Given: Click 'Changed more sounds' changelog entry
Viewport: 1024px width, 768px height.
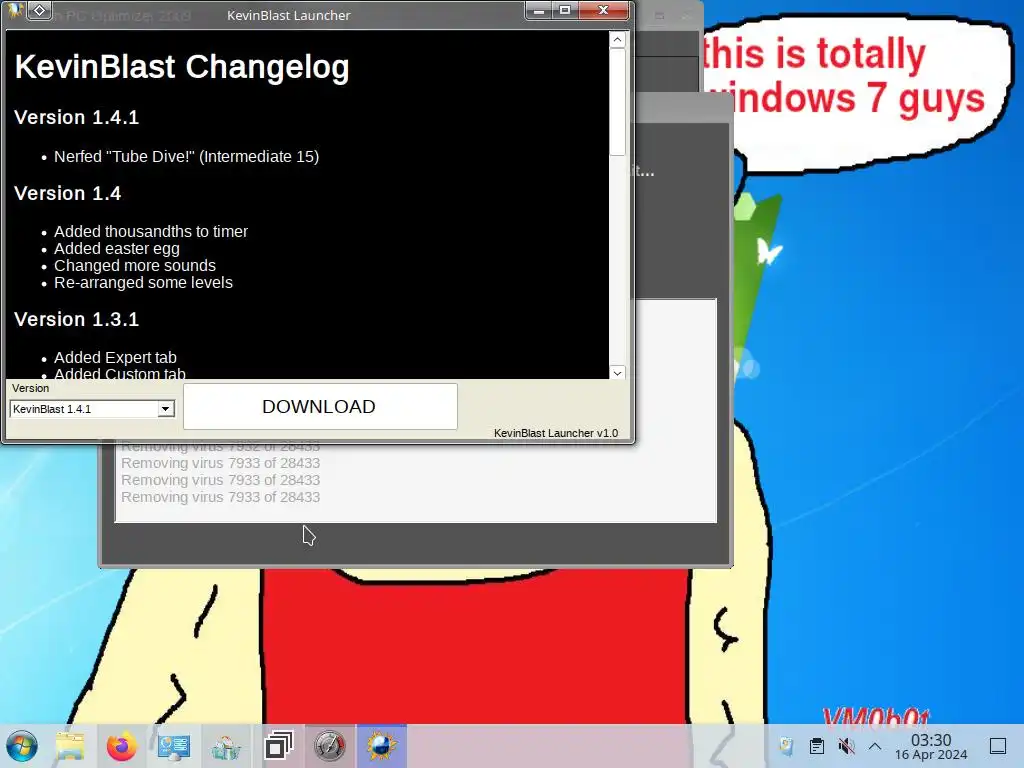Looking at the screenshot, I should pyautogui.click(x=135, y=266).
